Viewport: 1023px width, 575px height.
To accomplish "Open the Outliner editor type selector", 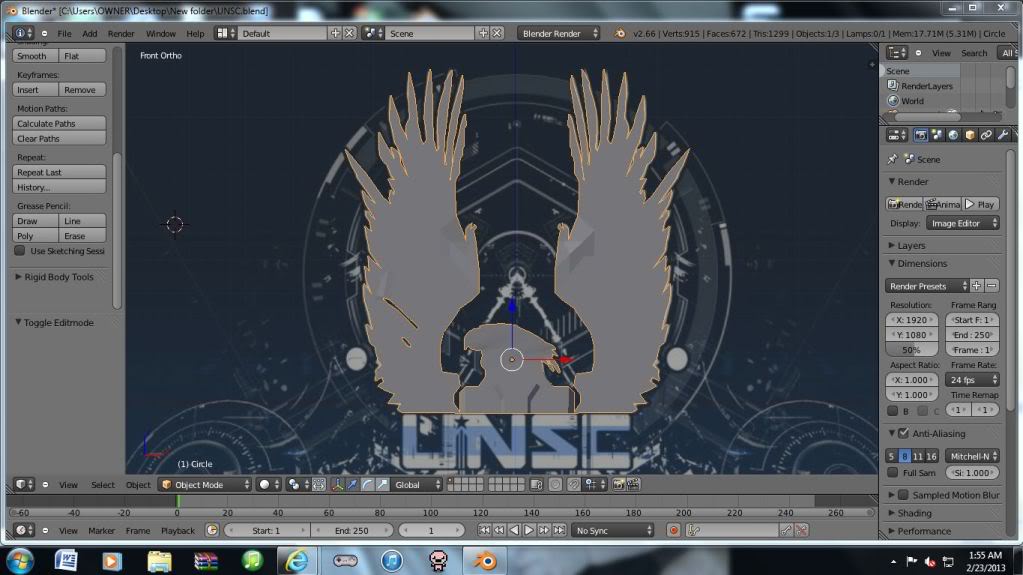I will tap(897, 53).
